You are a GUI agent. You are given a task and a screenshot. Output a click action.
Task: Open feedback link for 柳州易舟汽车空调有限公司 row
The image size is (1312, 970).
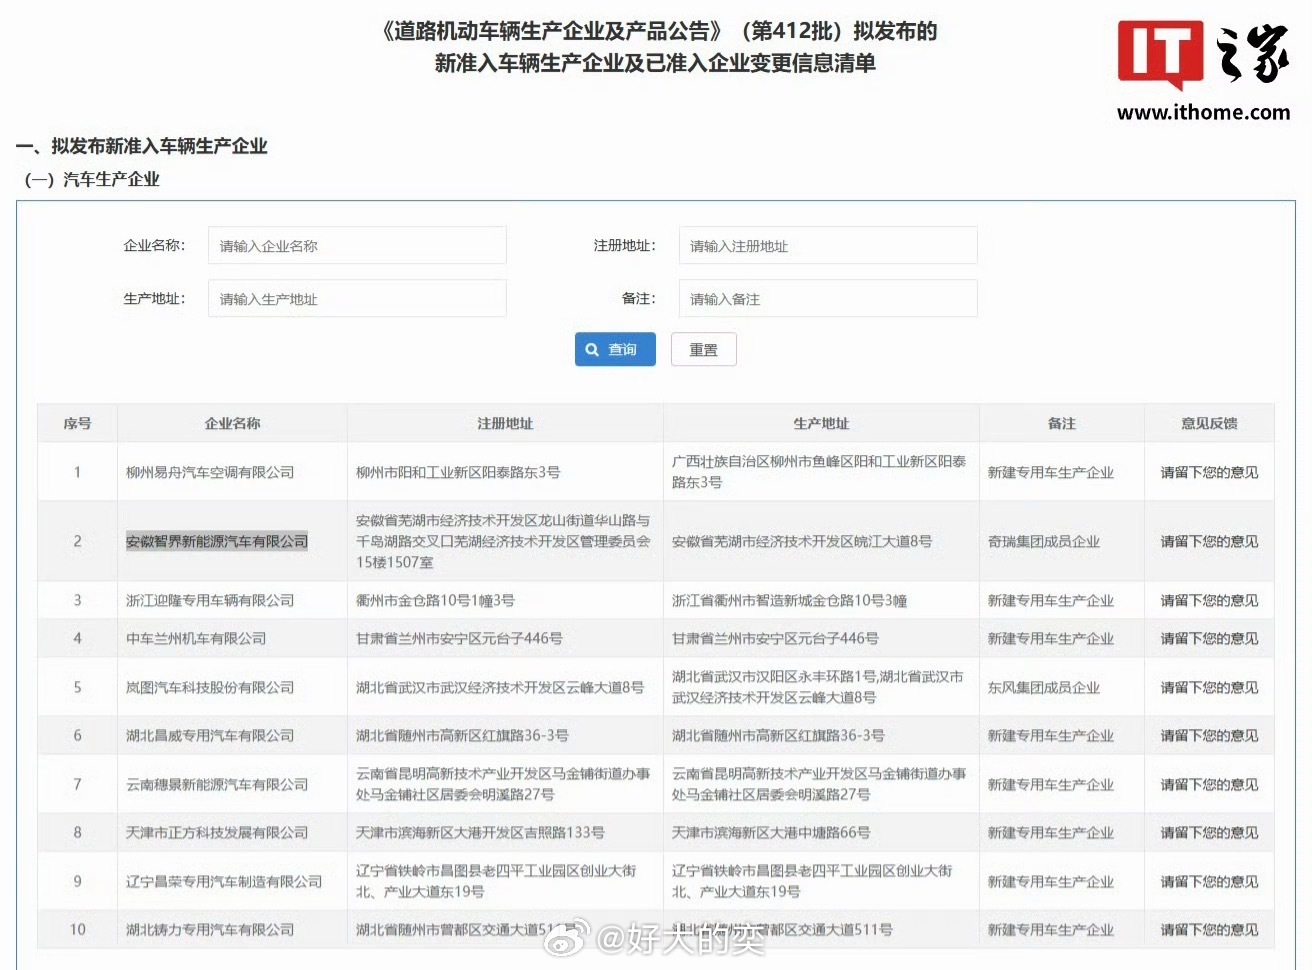pyautogui.click(x=1209, y=472)
